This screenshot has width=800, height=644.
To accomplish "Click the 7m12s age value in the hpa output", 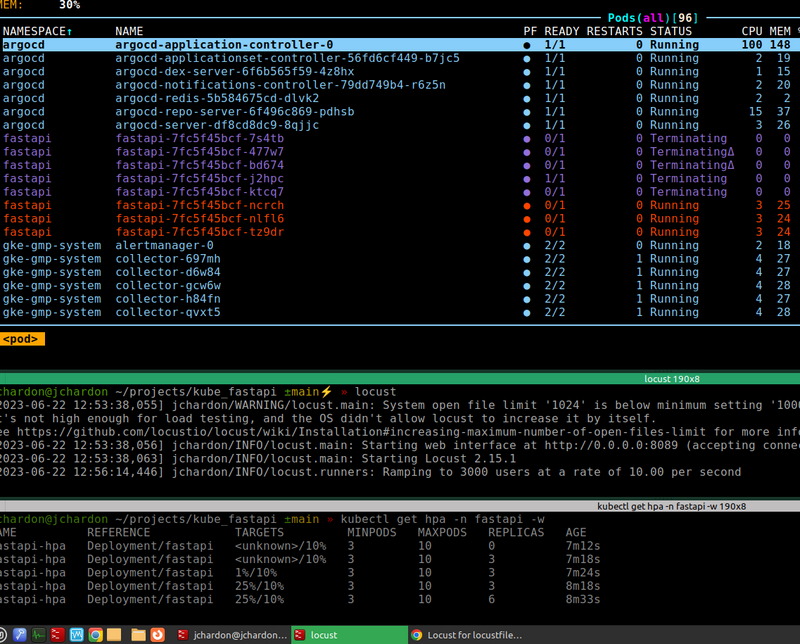I will tap(583, 546).
